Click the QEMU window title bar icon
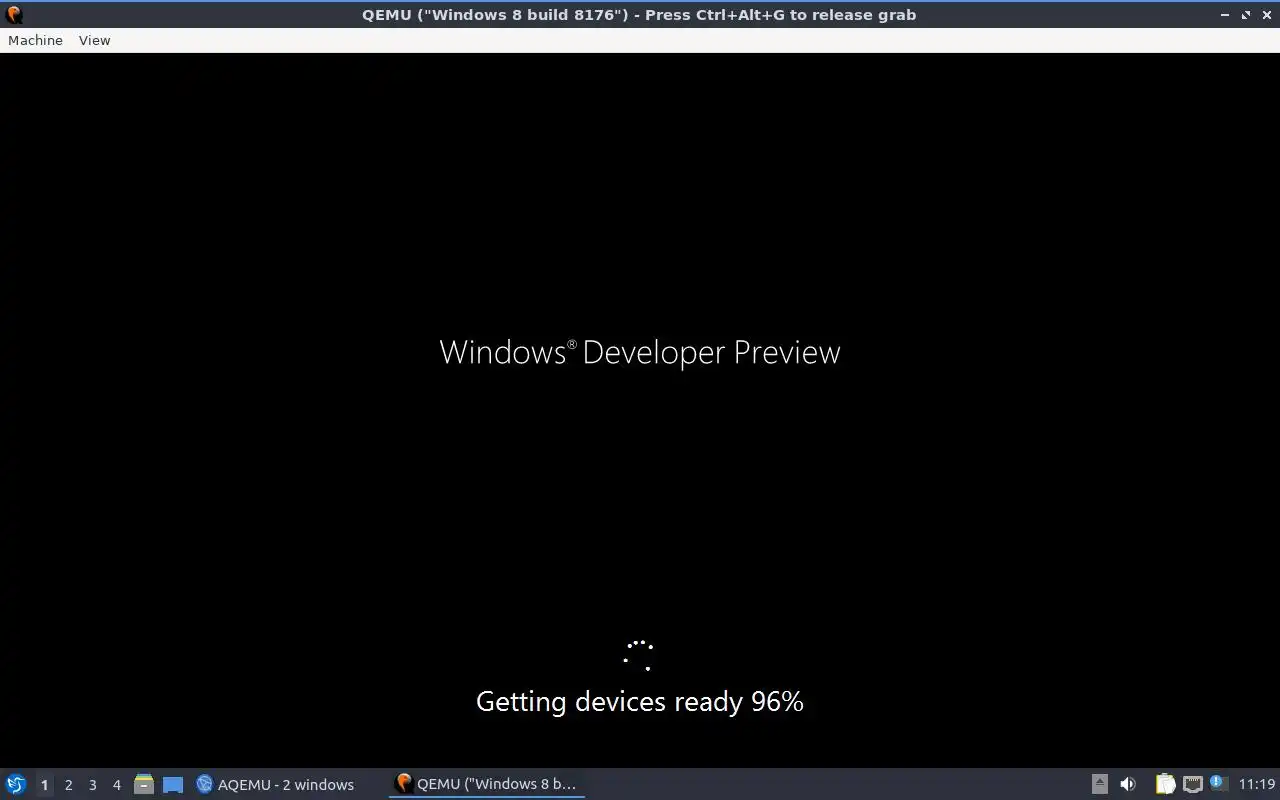 14,14
